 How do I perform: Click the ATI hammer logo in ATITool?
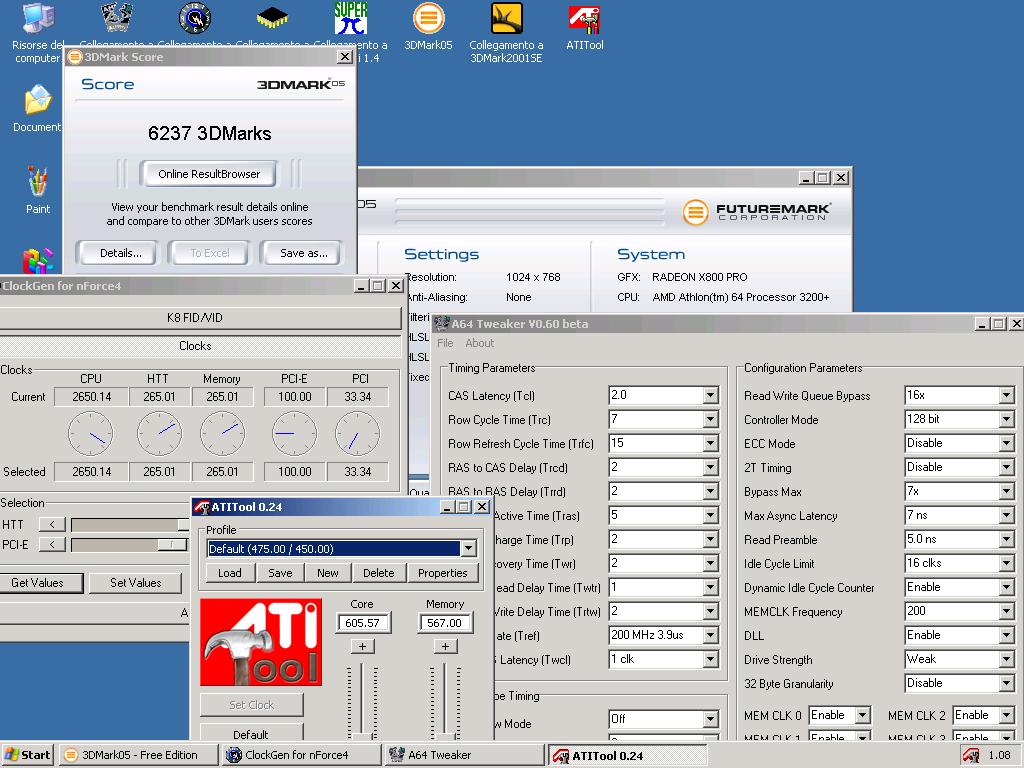(261, 642)
